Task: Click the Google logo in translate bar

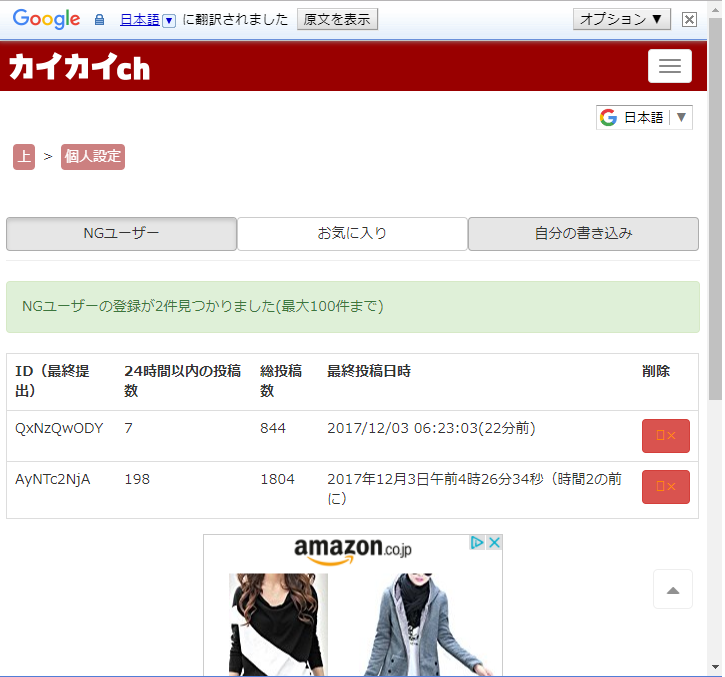Action: pos(46,19)
